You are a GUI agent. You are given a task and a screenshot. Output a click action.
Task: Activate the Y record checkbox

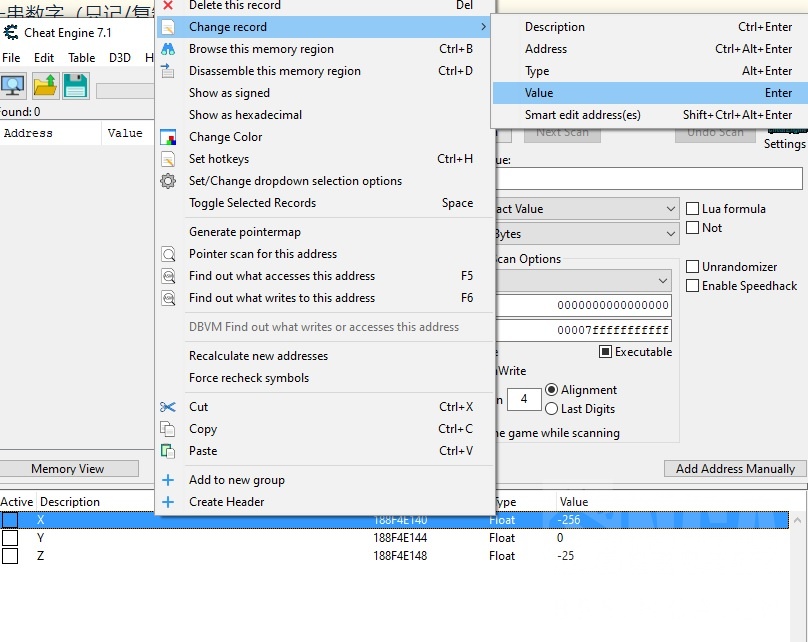(10, 538)
